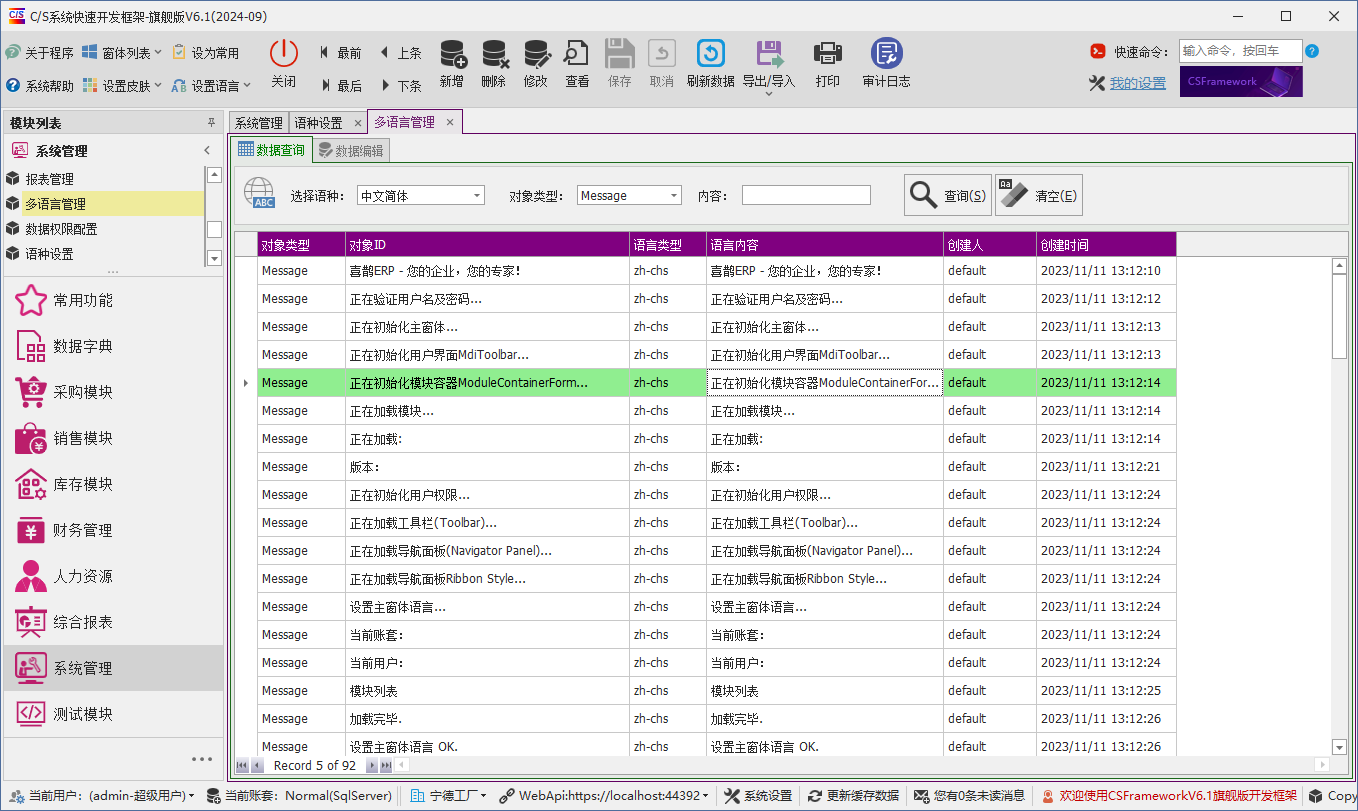Click 系统设置 in status bar
This screenshot has width=1358, height=811.
point(757,796)
